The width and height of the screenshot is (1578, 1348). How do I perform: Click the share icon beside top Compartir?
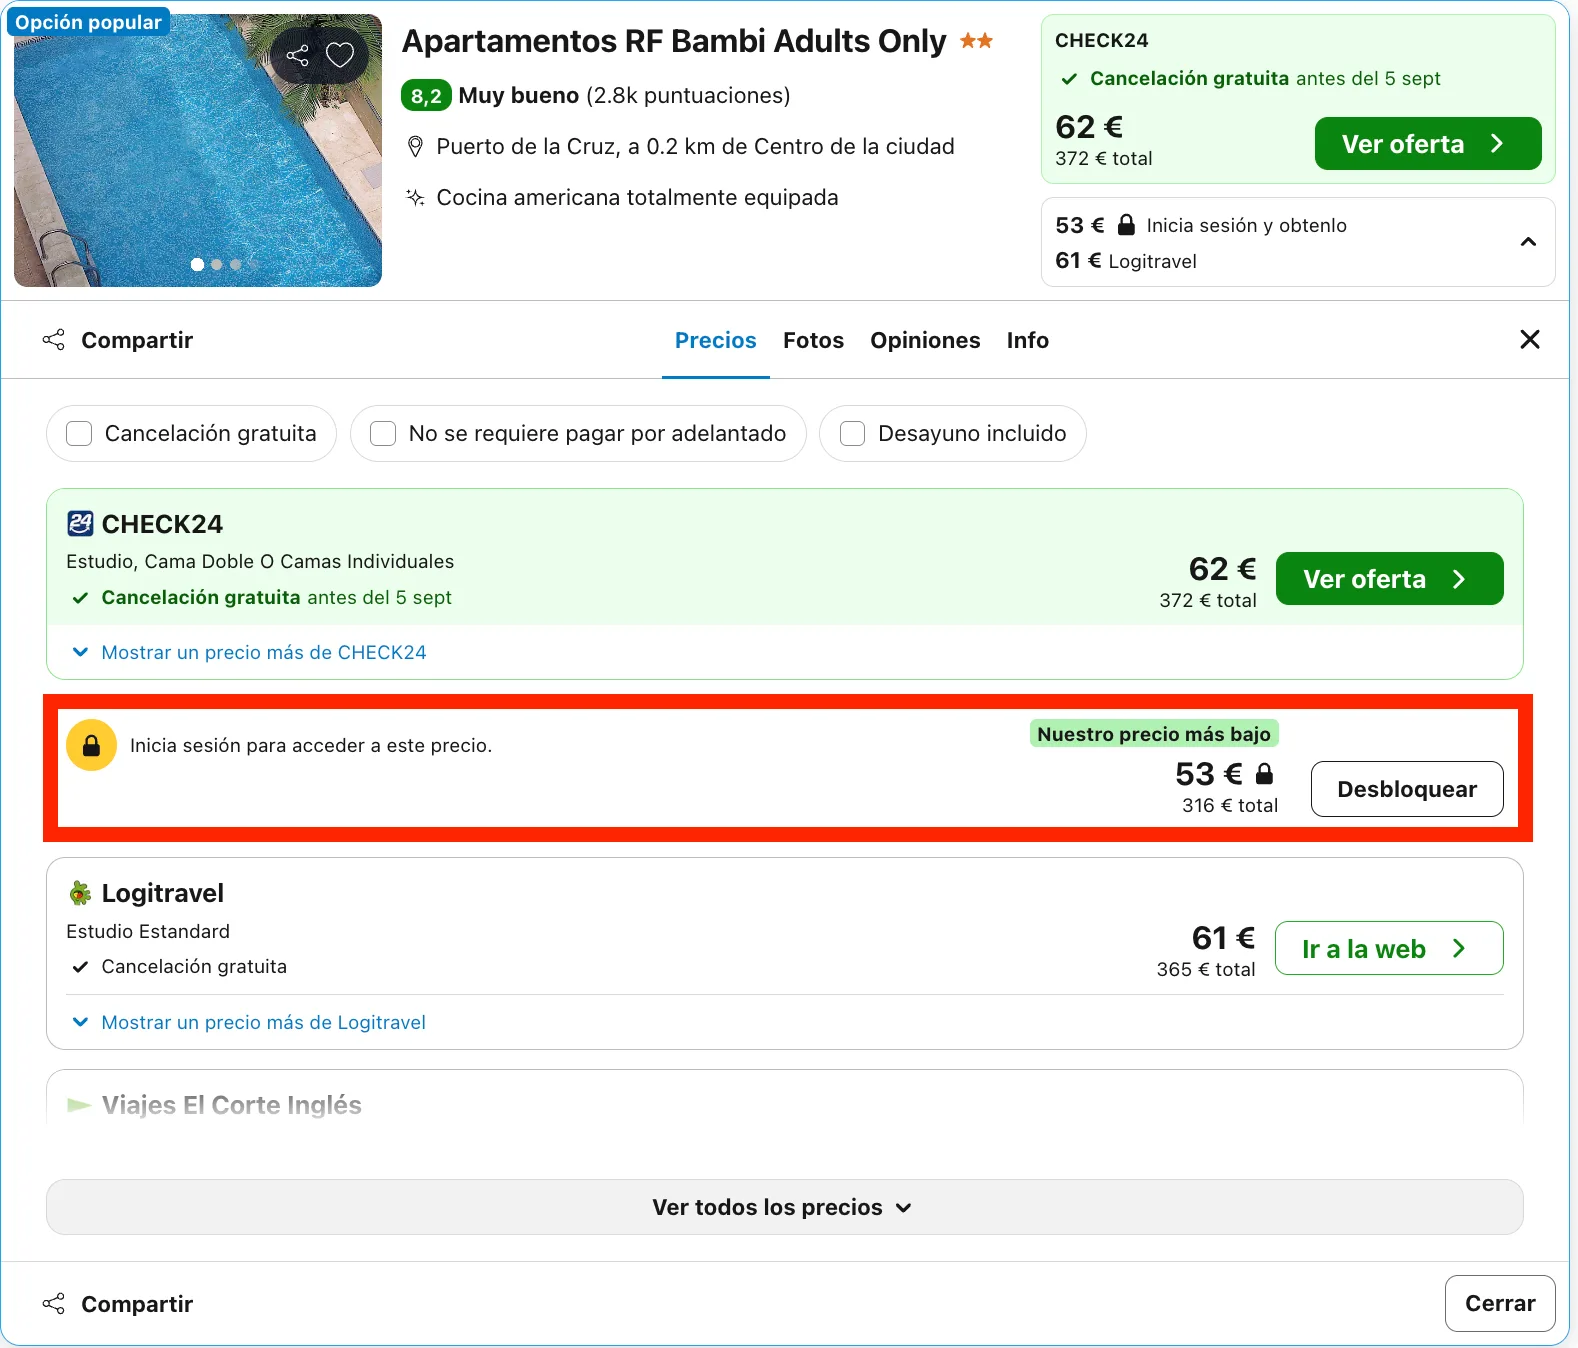tap(54, 340)
